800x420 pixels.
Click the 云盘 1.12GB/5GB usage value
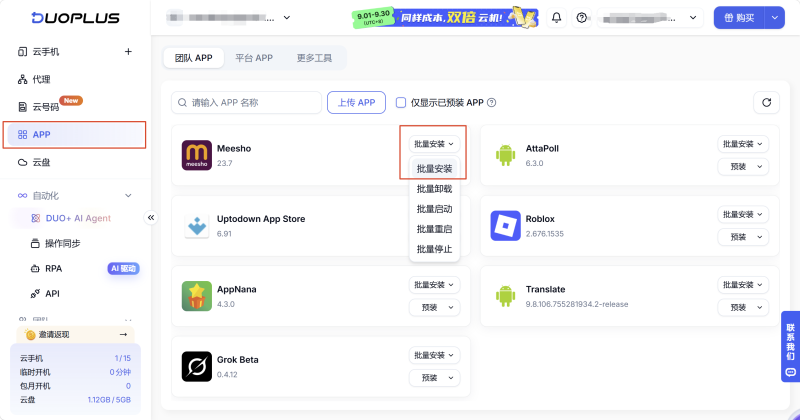109,400
